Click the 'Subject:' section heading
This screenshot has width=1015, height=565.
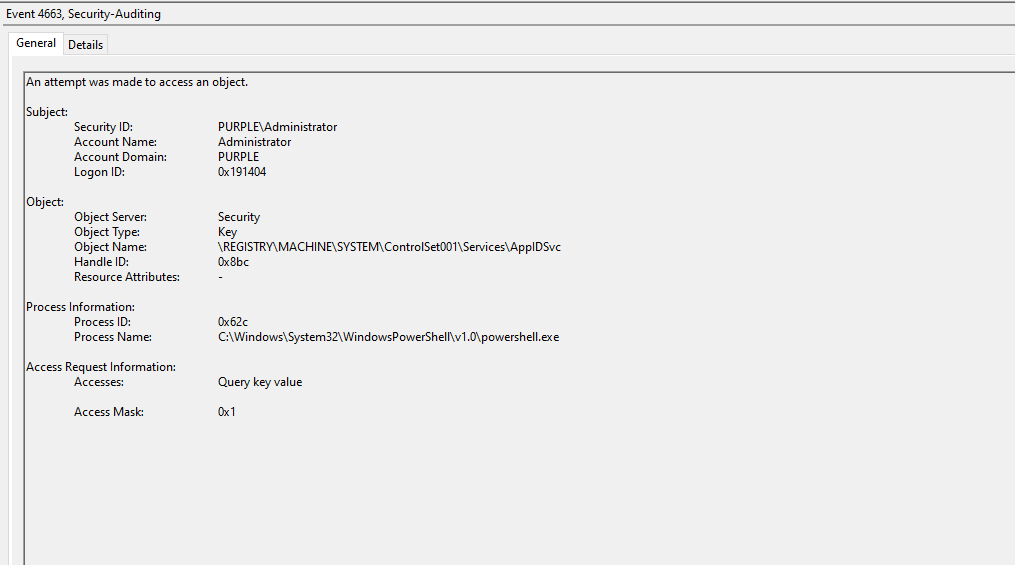coord(47,112)
